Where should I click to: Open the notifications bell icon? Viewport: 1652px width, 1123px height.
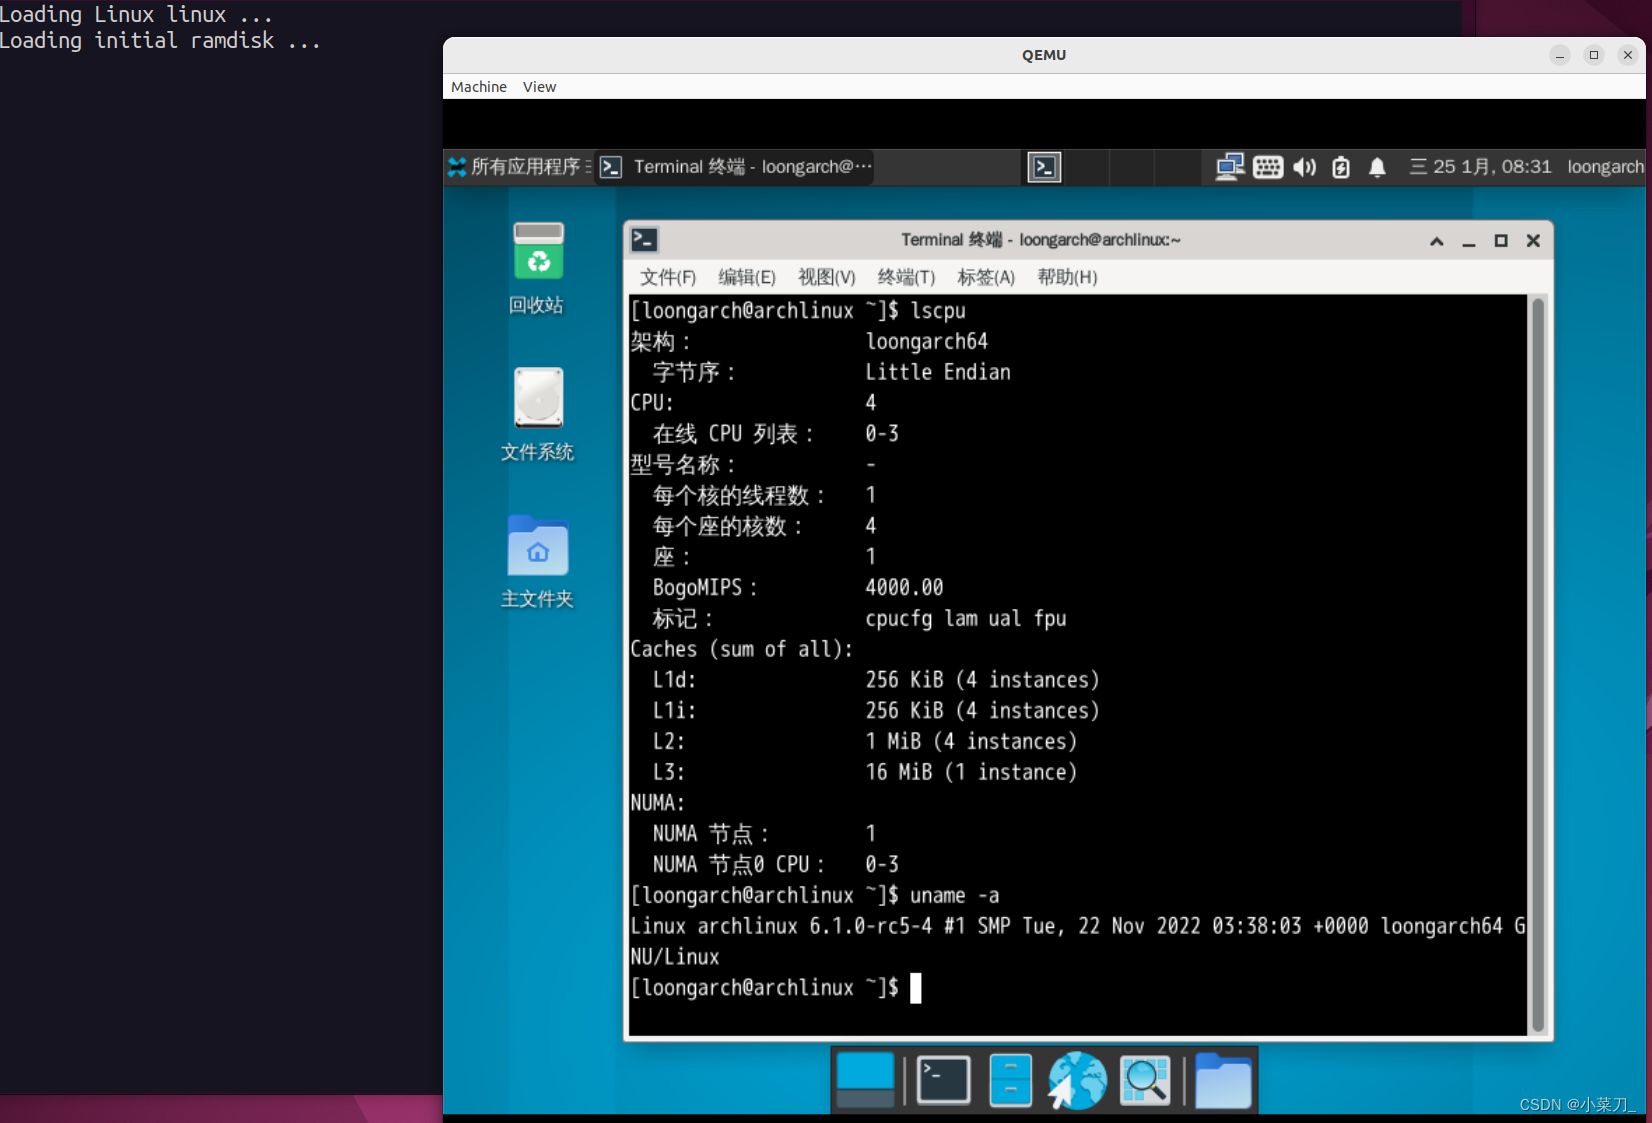[1377, 167]
